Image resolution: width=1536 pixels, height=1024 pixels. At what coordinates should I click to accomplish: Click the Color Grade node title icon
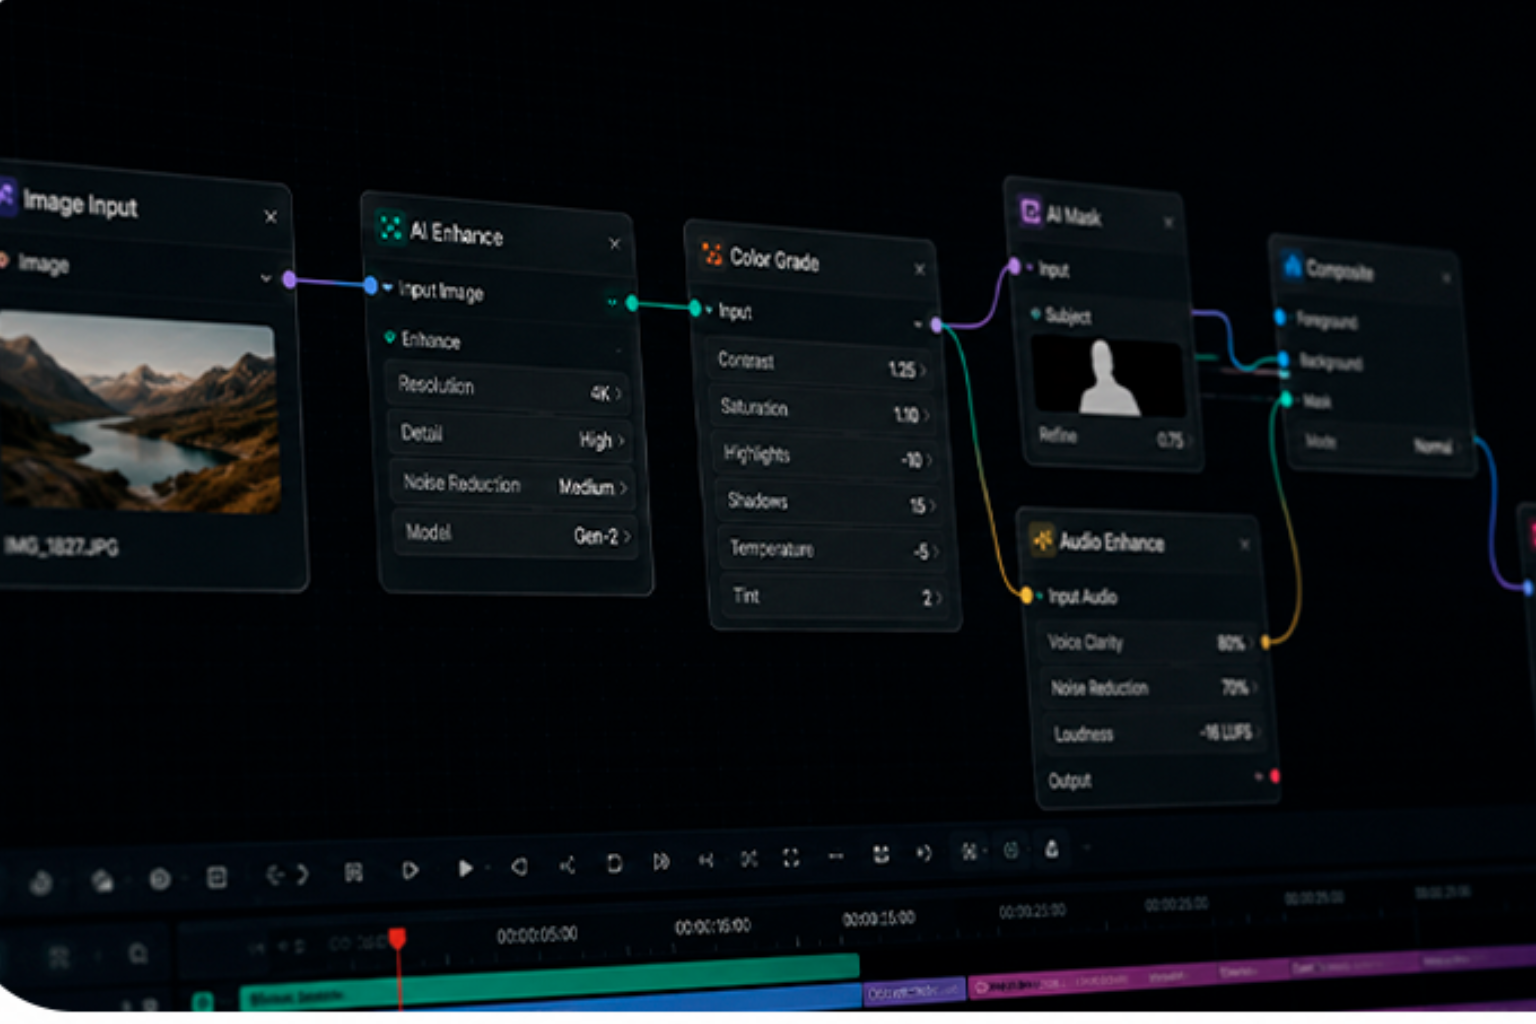[712, 254]
